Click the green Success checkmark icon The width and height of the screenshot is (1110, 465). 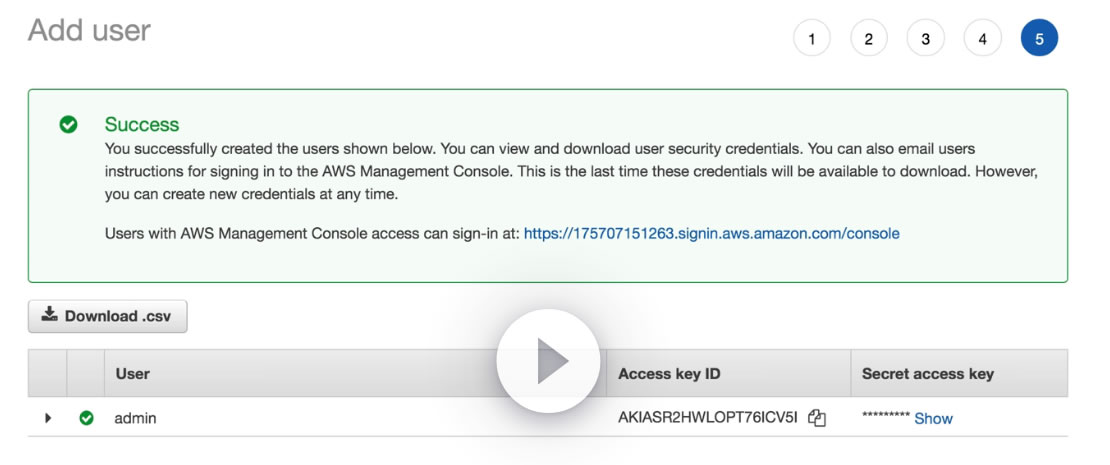click(x=68, y=125)
